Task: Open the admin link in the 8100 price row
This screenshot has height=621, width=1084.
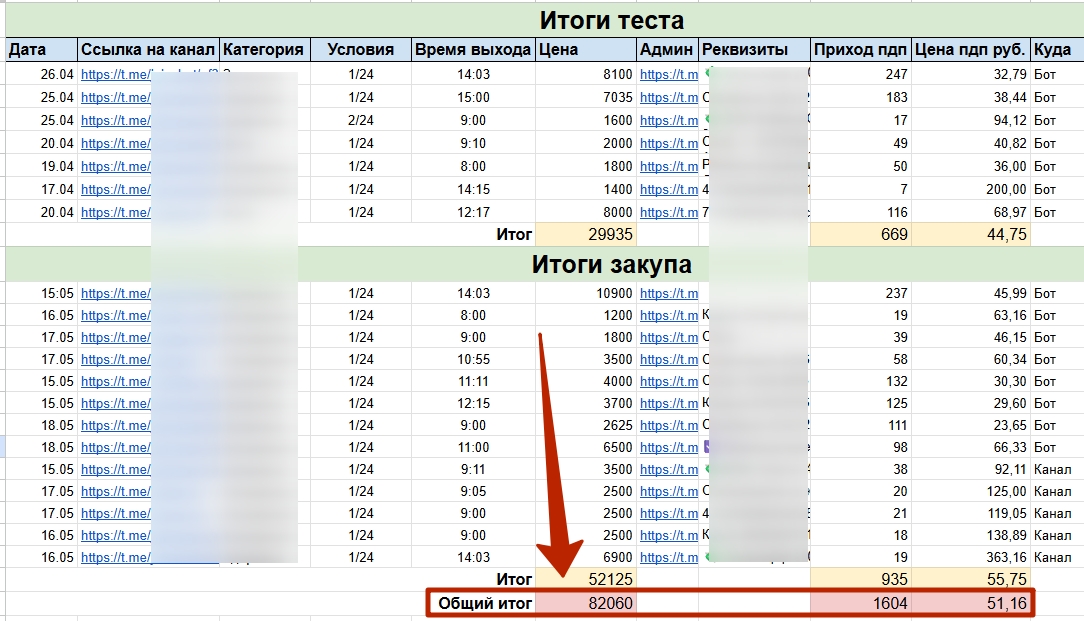Action: 669,75
